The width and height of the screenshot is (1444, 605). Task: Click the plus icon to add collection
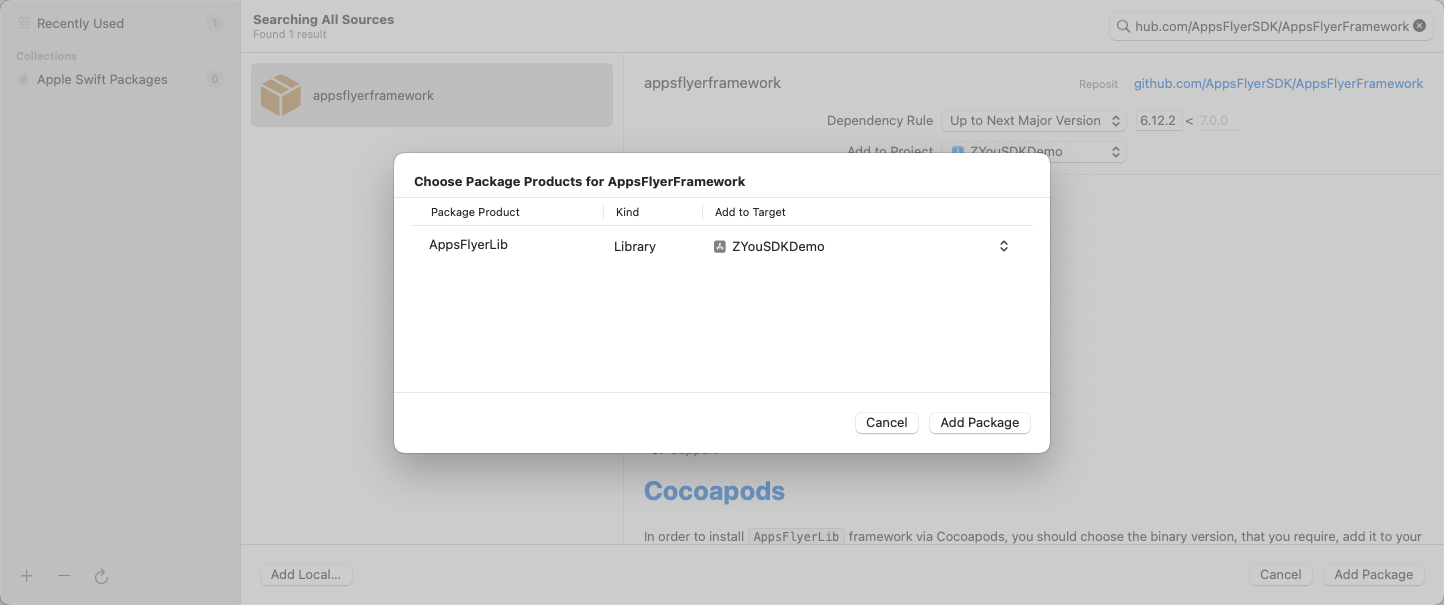pyautogui.click(x=27, y=576)
